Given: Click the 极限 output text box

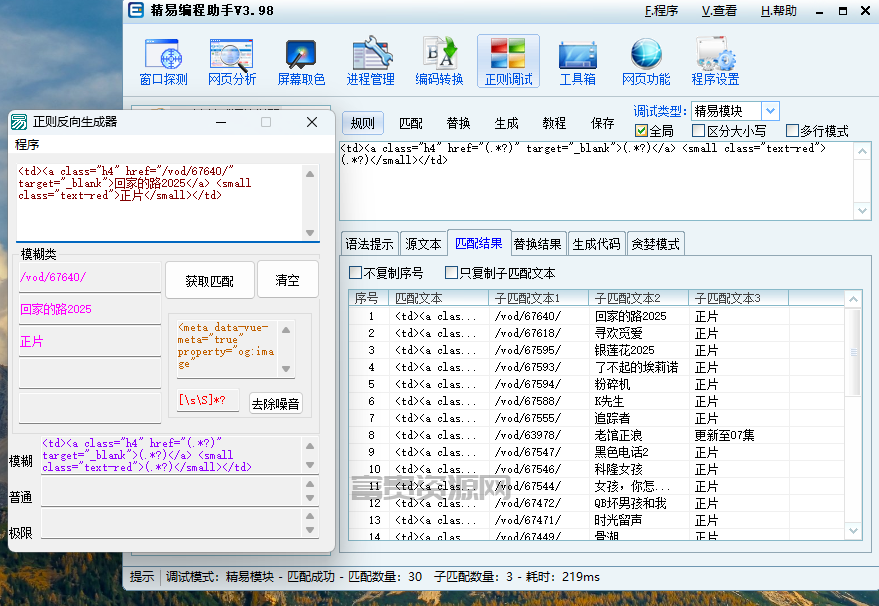Looking at the screenshot, I should click(172, 523).
